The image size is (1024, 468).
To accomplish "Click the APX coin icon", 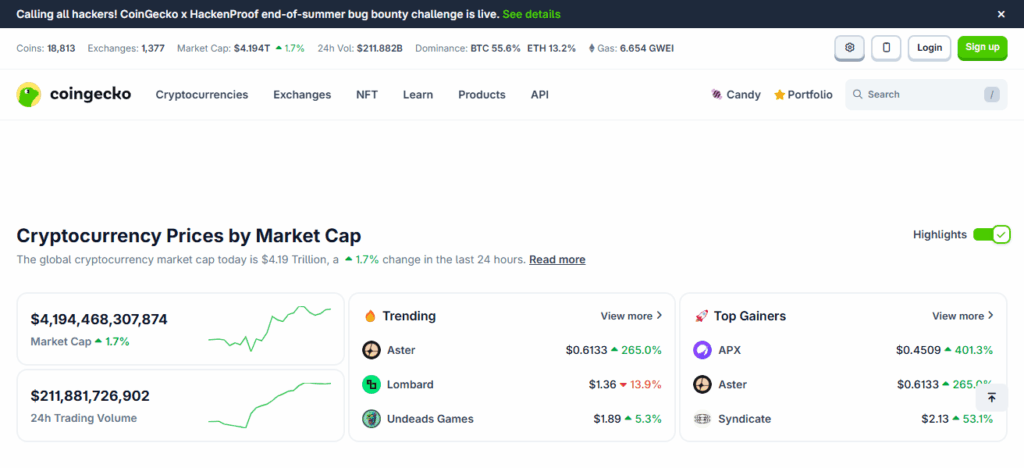I will 702,351.
